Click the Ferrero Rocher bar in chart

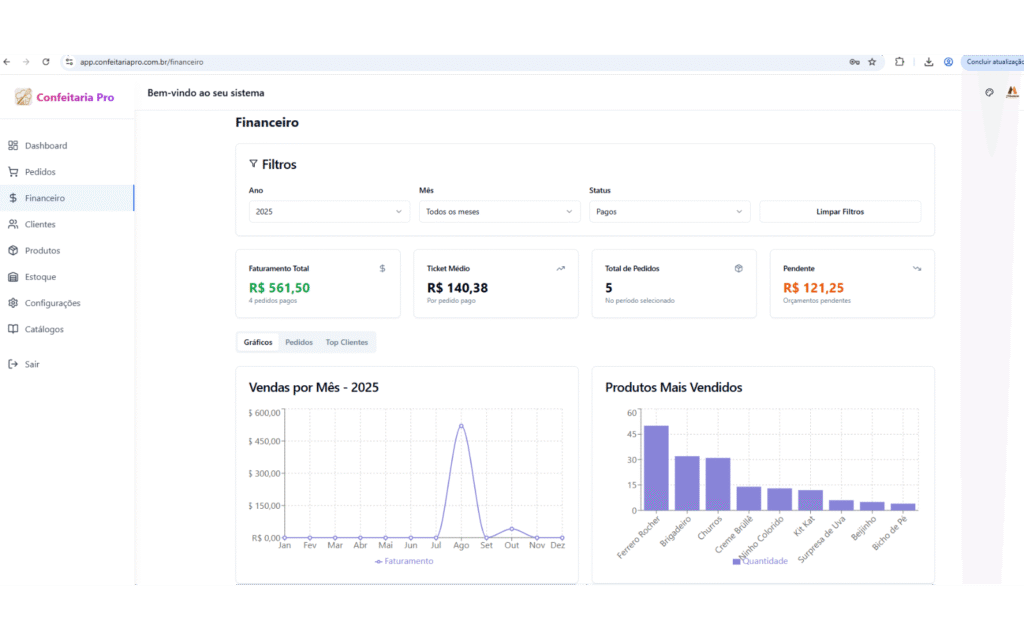(656, 468)
